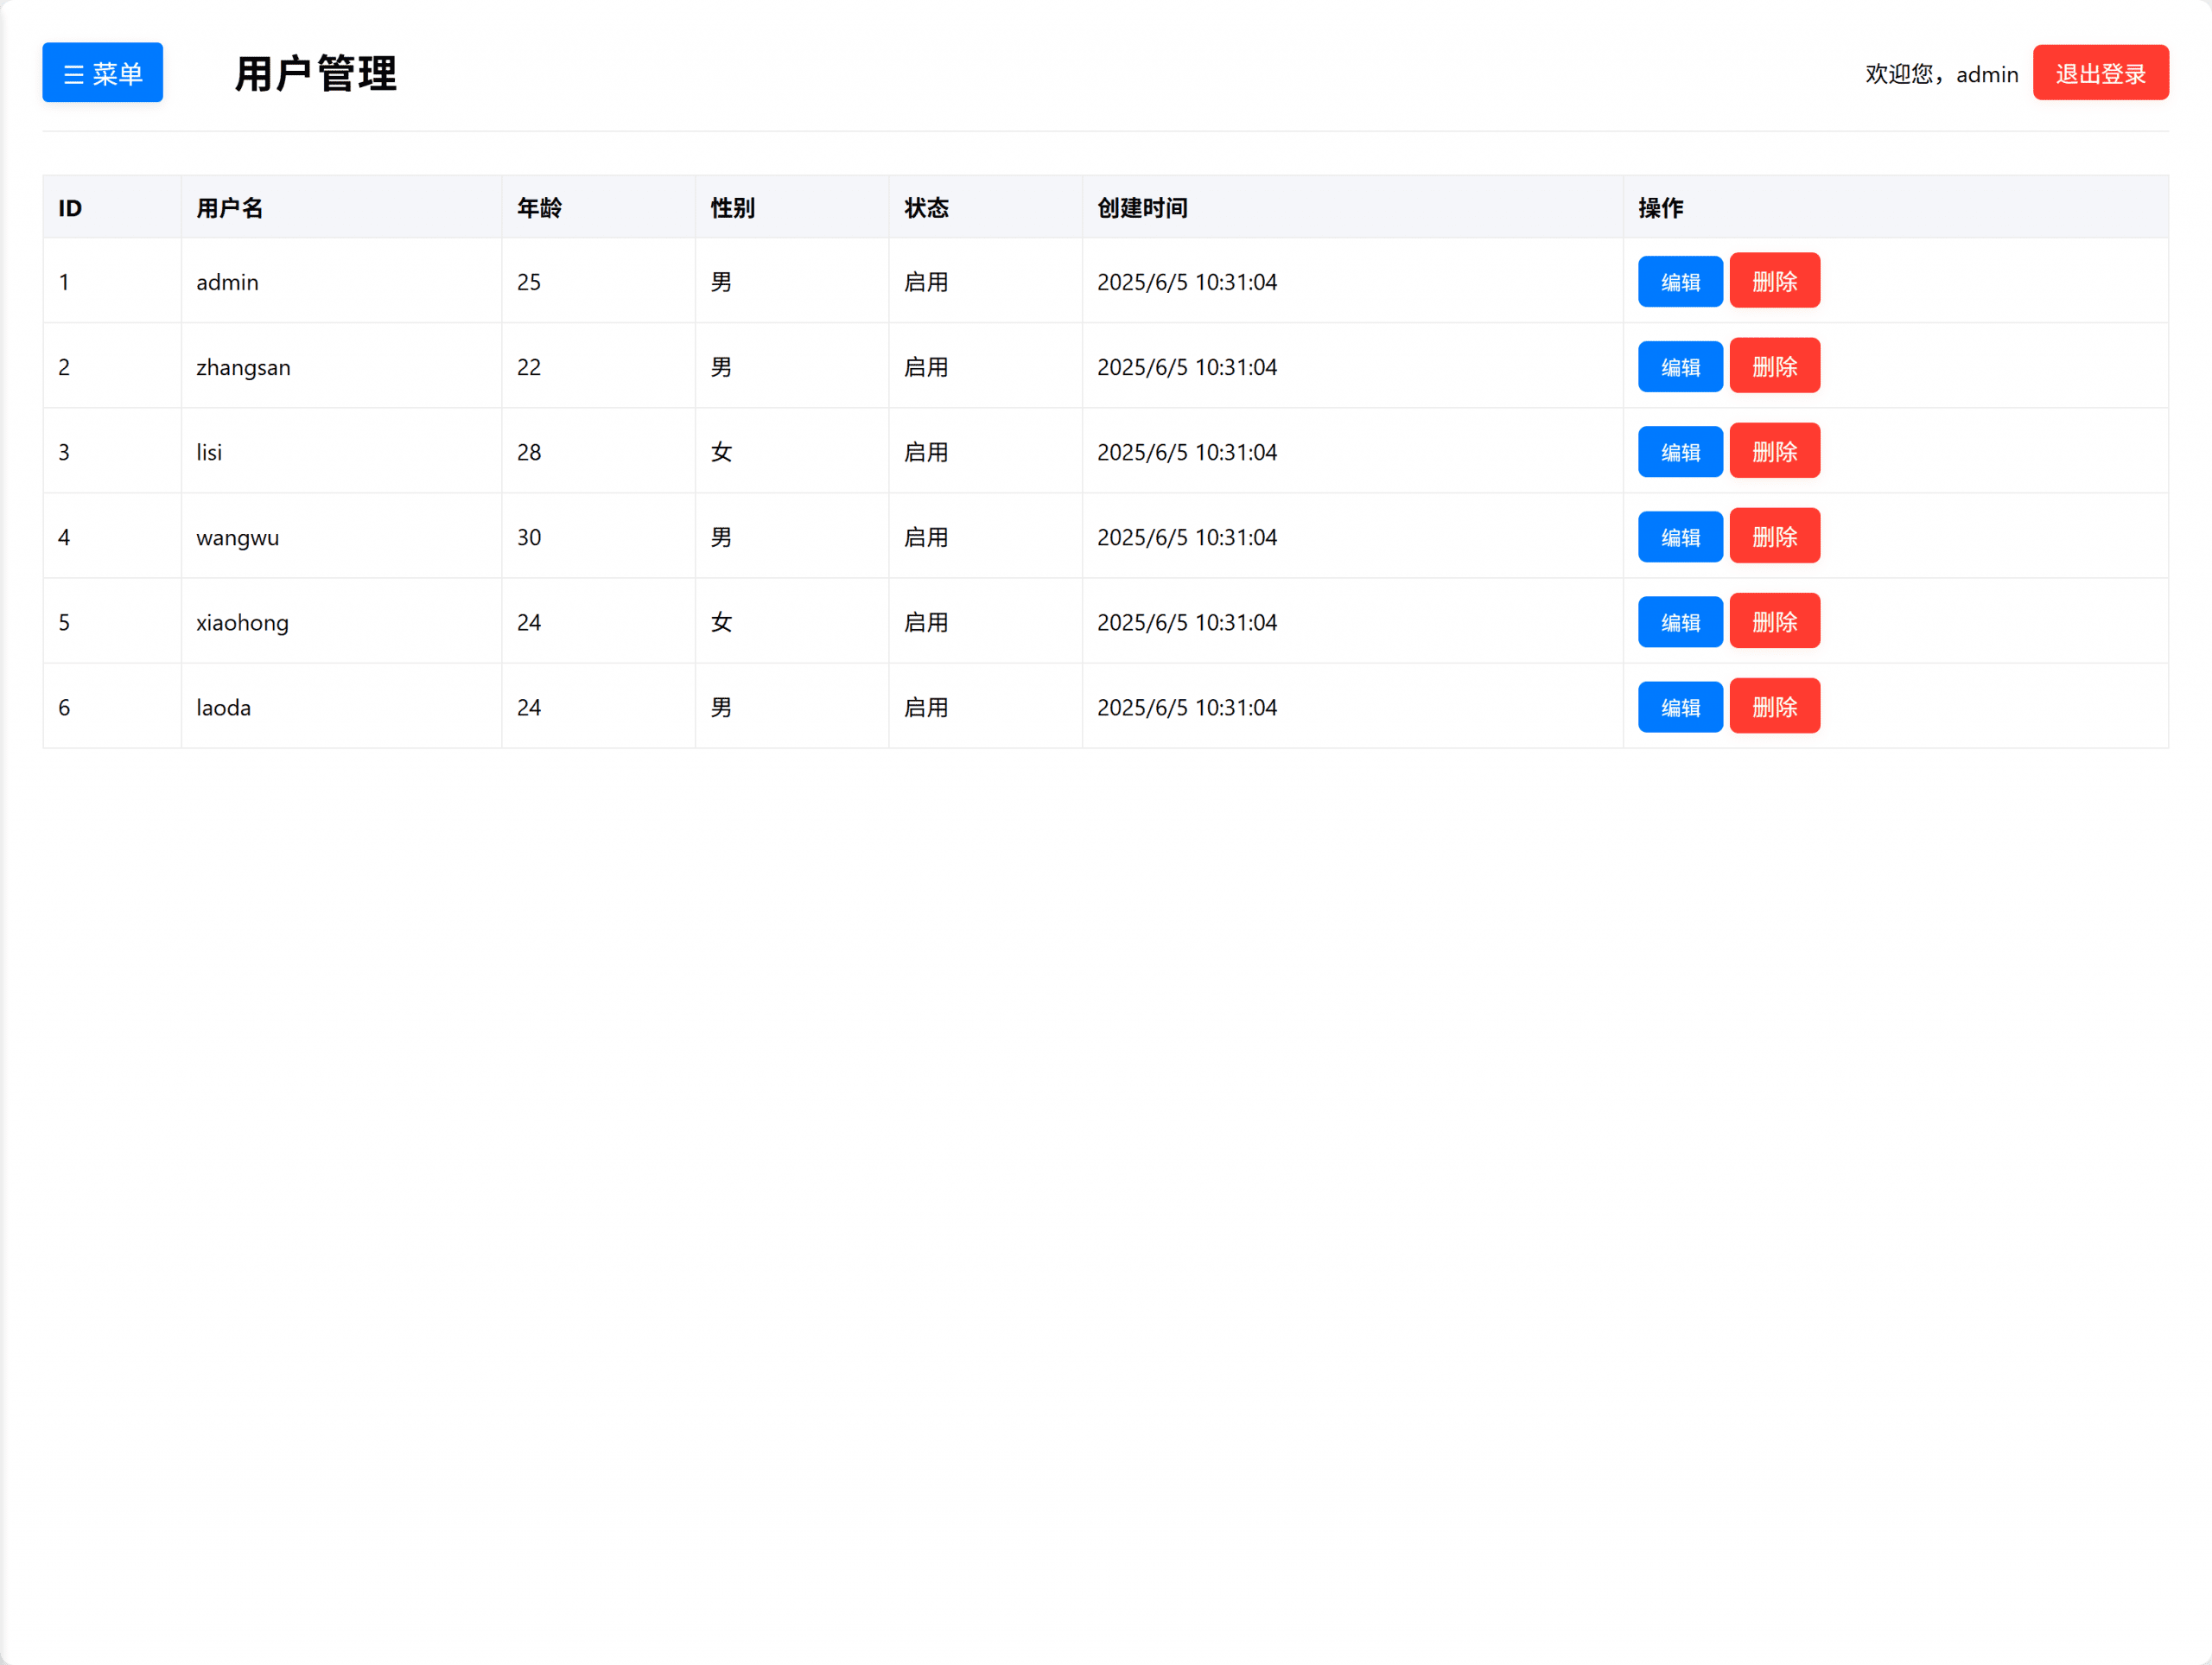Edit the zhangsan user record
Screen dimensions: 2212x1665
(x=1679, y=366)
